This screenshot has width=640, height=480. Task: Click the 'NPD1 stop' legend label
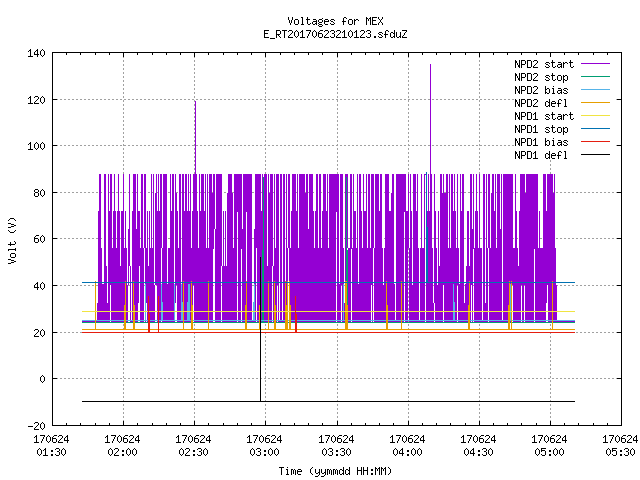[541, 129]
